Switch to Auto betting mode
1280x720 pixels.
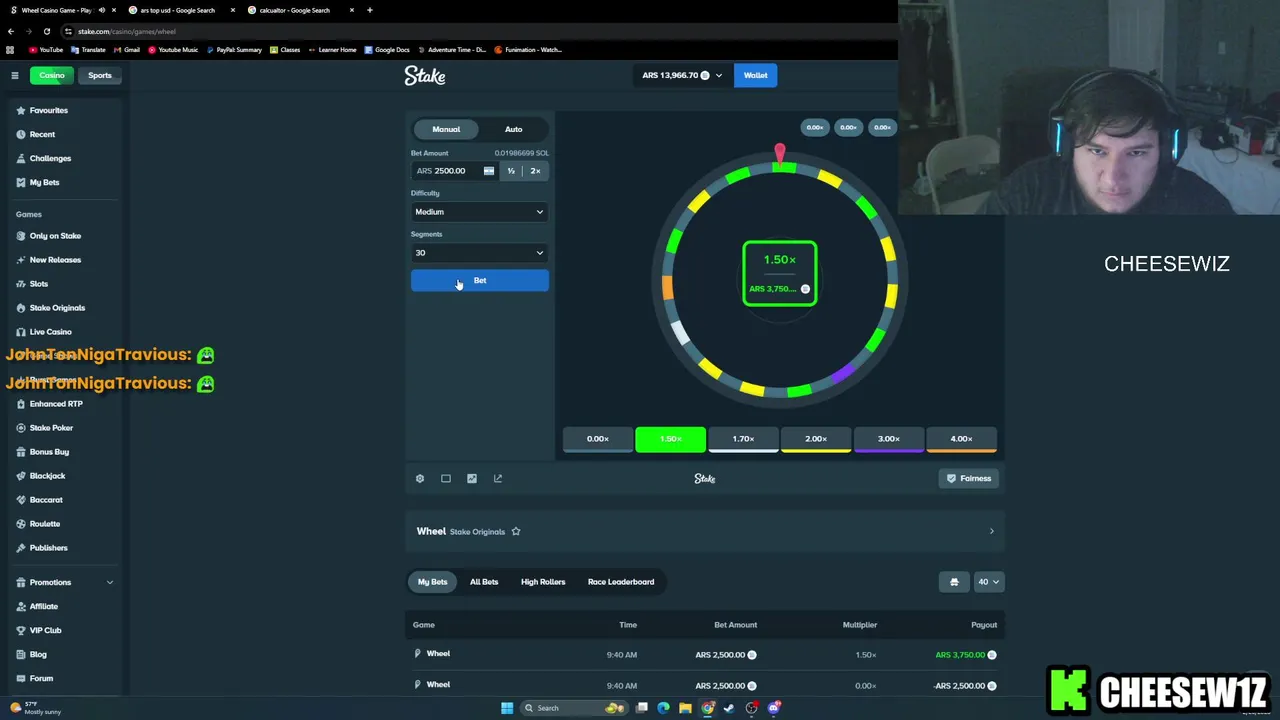(513, 129)
